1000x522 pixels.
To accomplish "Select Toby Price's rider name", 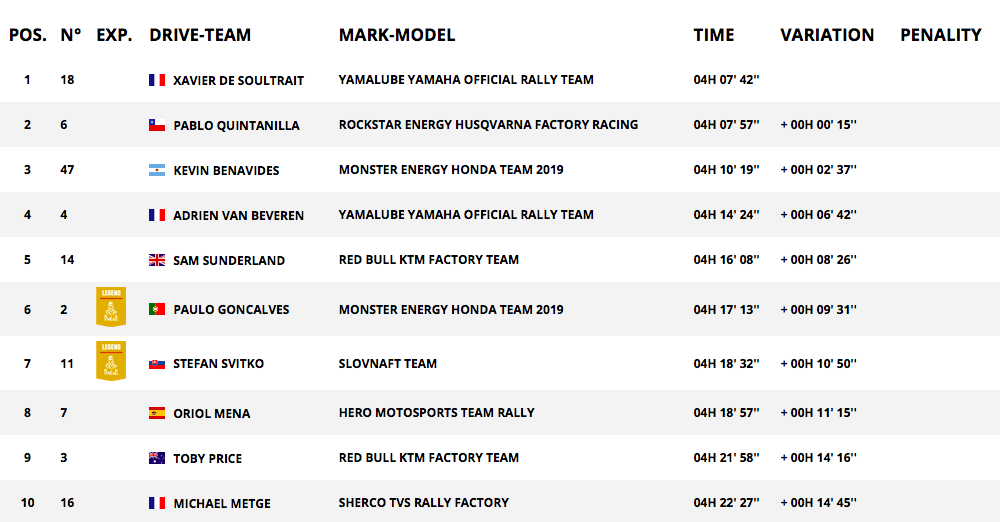I will 207,458.
